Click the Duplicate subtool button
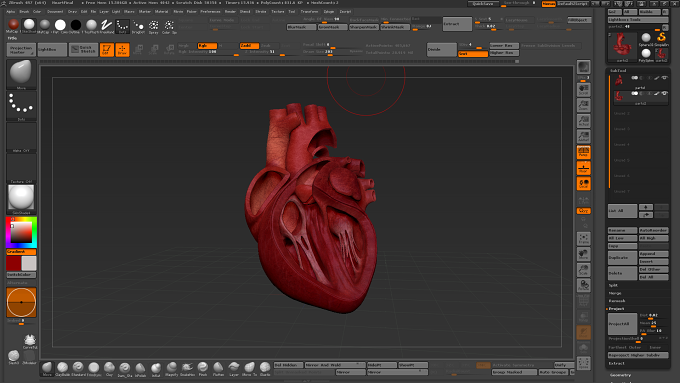680x383 pixels. [x=622, y=258]
